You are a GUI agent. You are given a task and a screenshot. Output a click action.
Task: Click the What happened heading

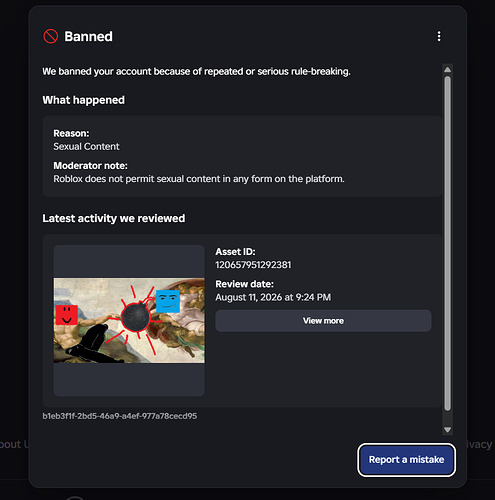(x=84, y=100)
